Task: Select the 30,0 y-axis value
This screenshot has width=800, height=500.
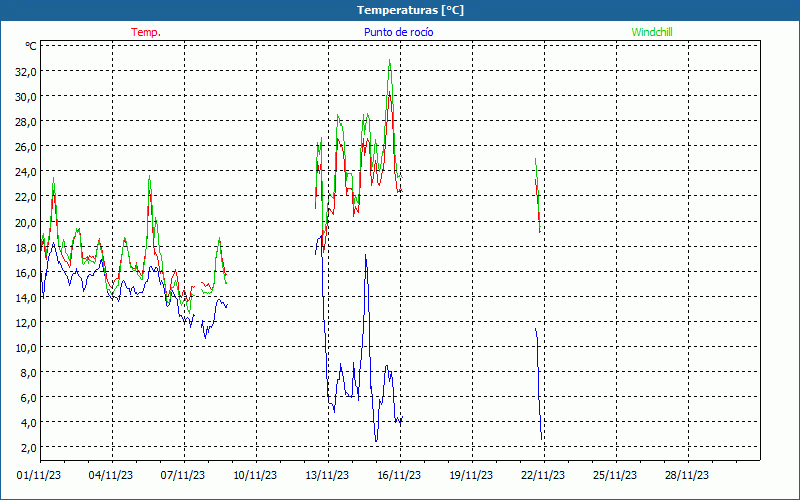Action: (x=26, y=96)
